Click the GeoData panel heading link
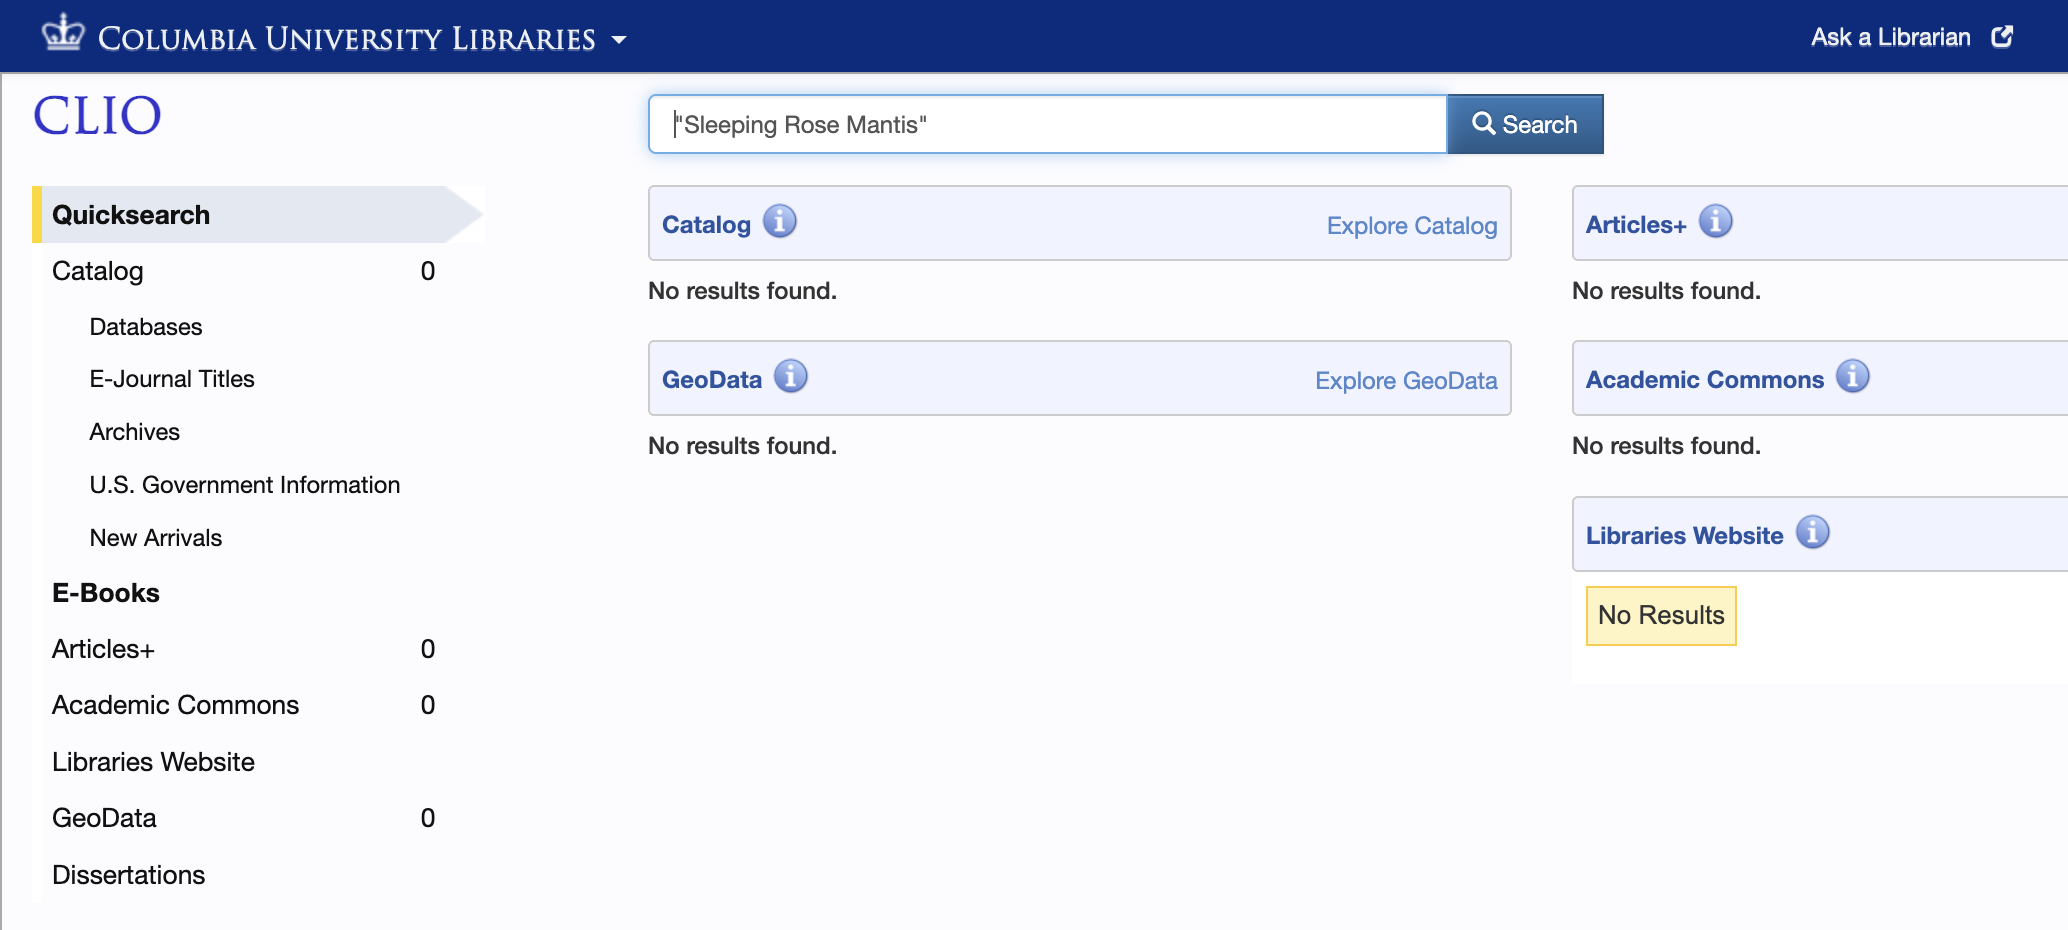The width and height of the screenshot is (2068, 930). click(x=712, y=380)
